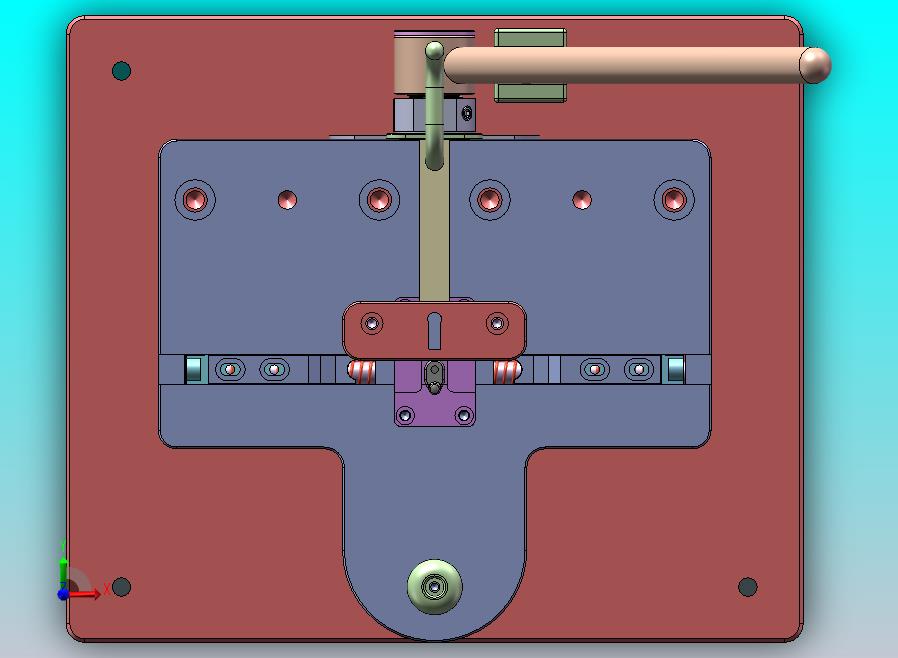Select the right cyan slider end block
Image resolution: width=898 pixels, height=658 pixels.
[x=676, y=369]
